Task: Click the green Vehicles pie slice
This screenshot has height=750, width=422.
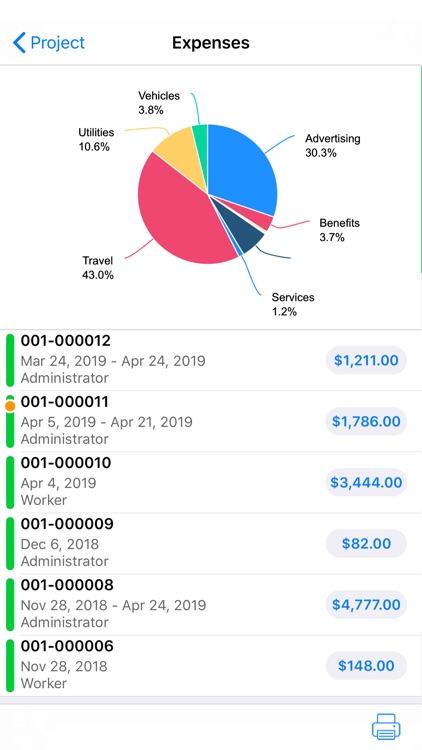Action: (x=200, y=143)
